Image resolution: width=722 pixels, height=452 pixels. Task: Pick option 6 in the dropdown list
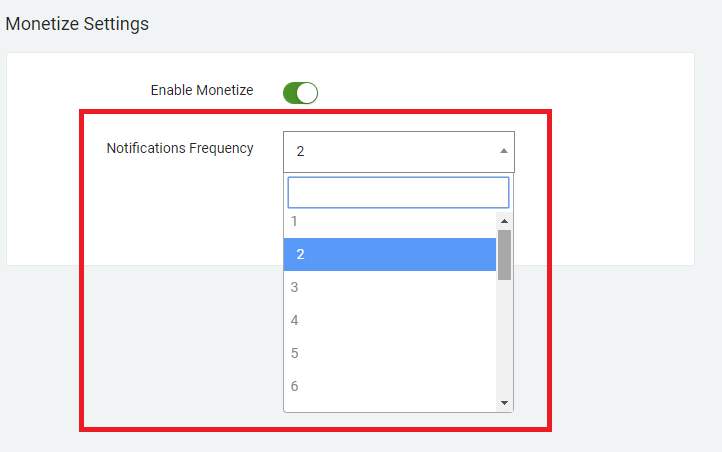click(390, 386)
